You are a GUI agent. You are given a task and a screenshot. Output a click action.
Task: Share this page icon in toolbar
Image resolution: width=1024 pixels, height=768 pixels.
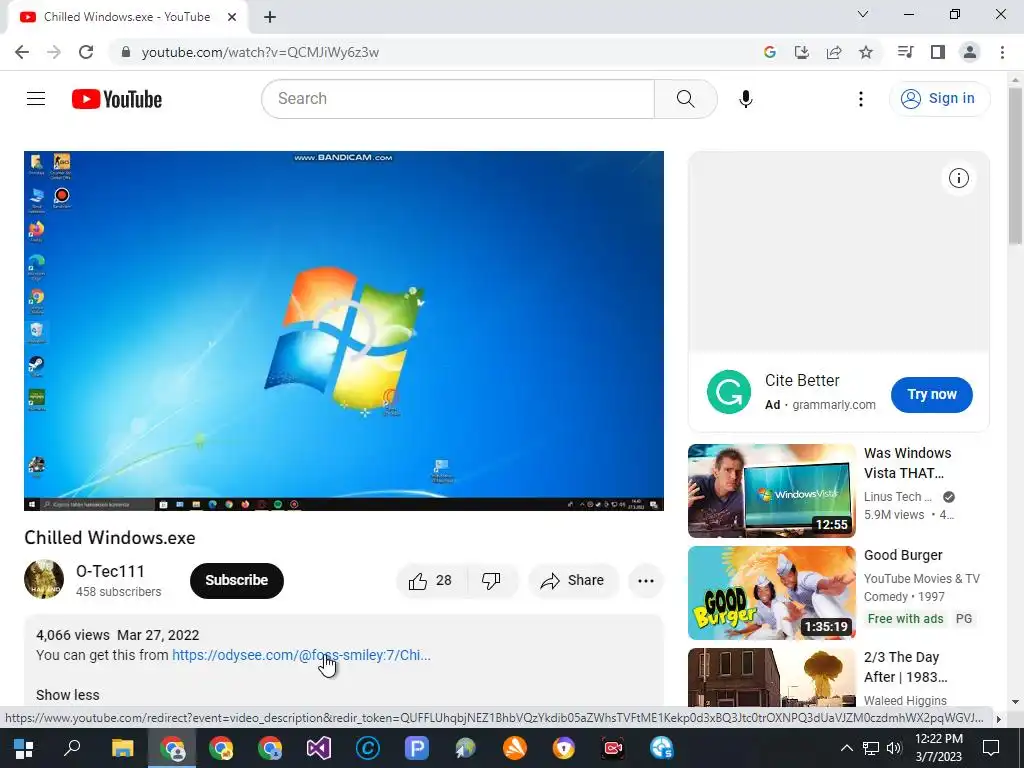point(834,52)
